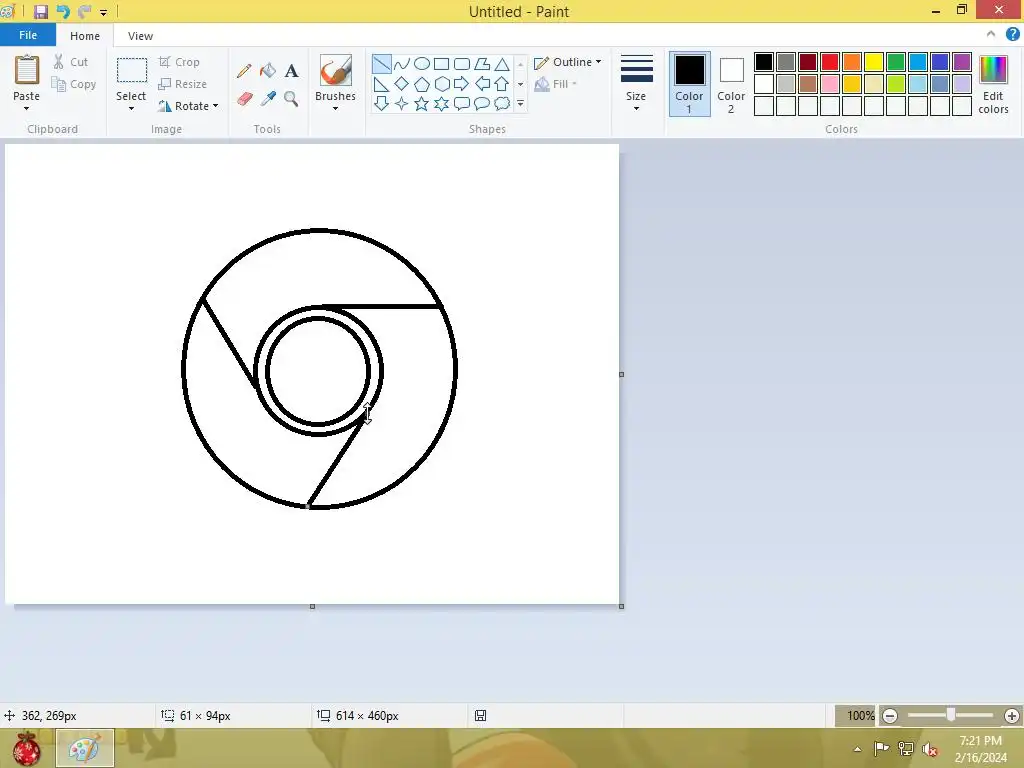Choose the Four-point star shape

402,103
